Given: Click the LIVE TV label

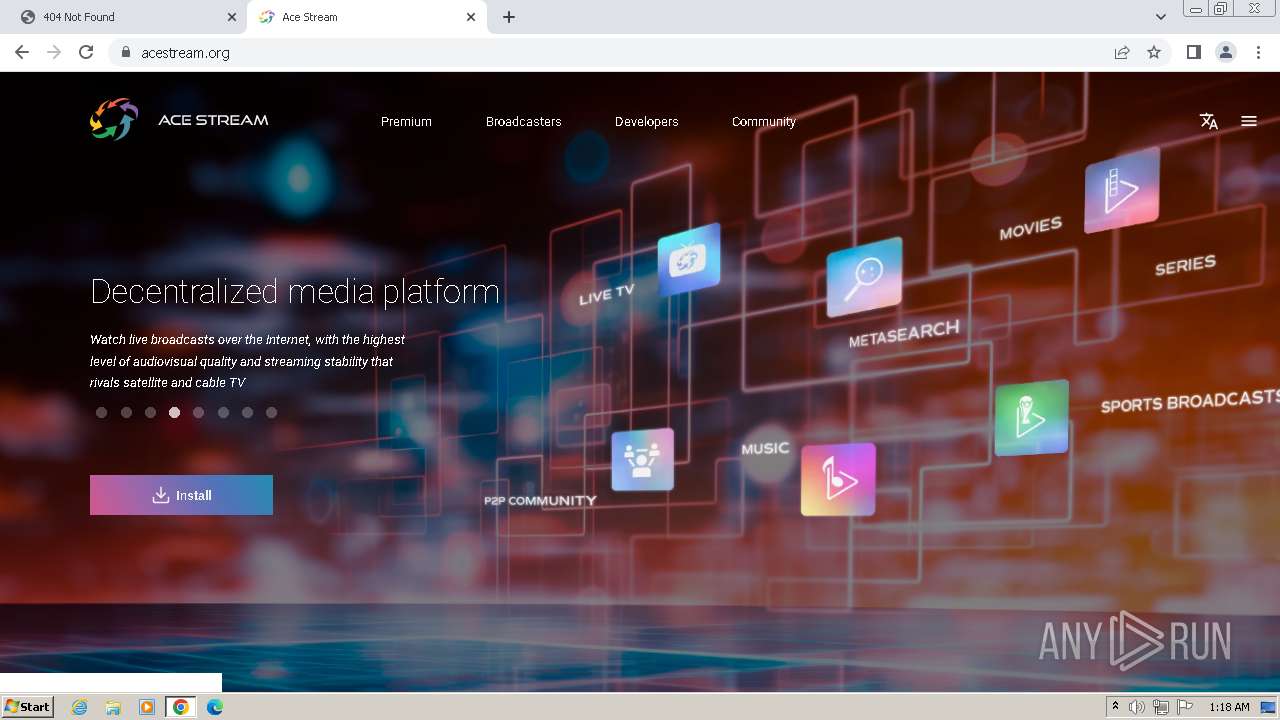Looking at the screenshot, I should click(x=607, y=295).
